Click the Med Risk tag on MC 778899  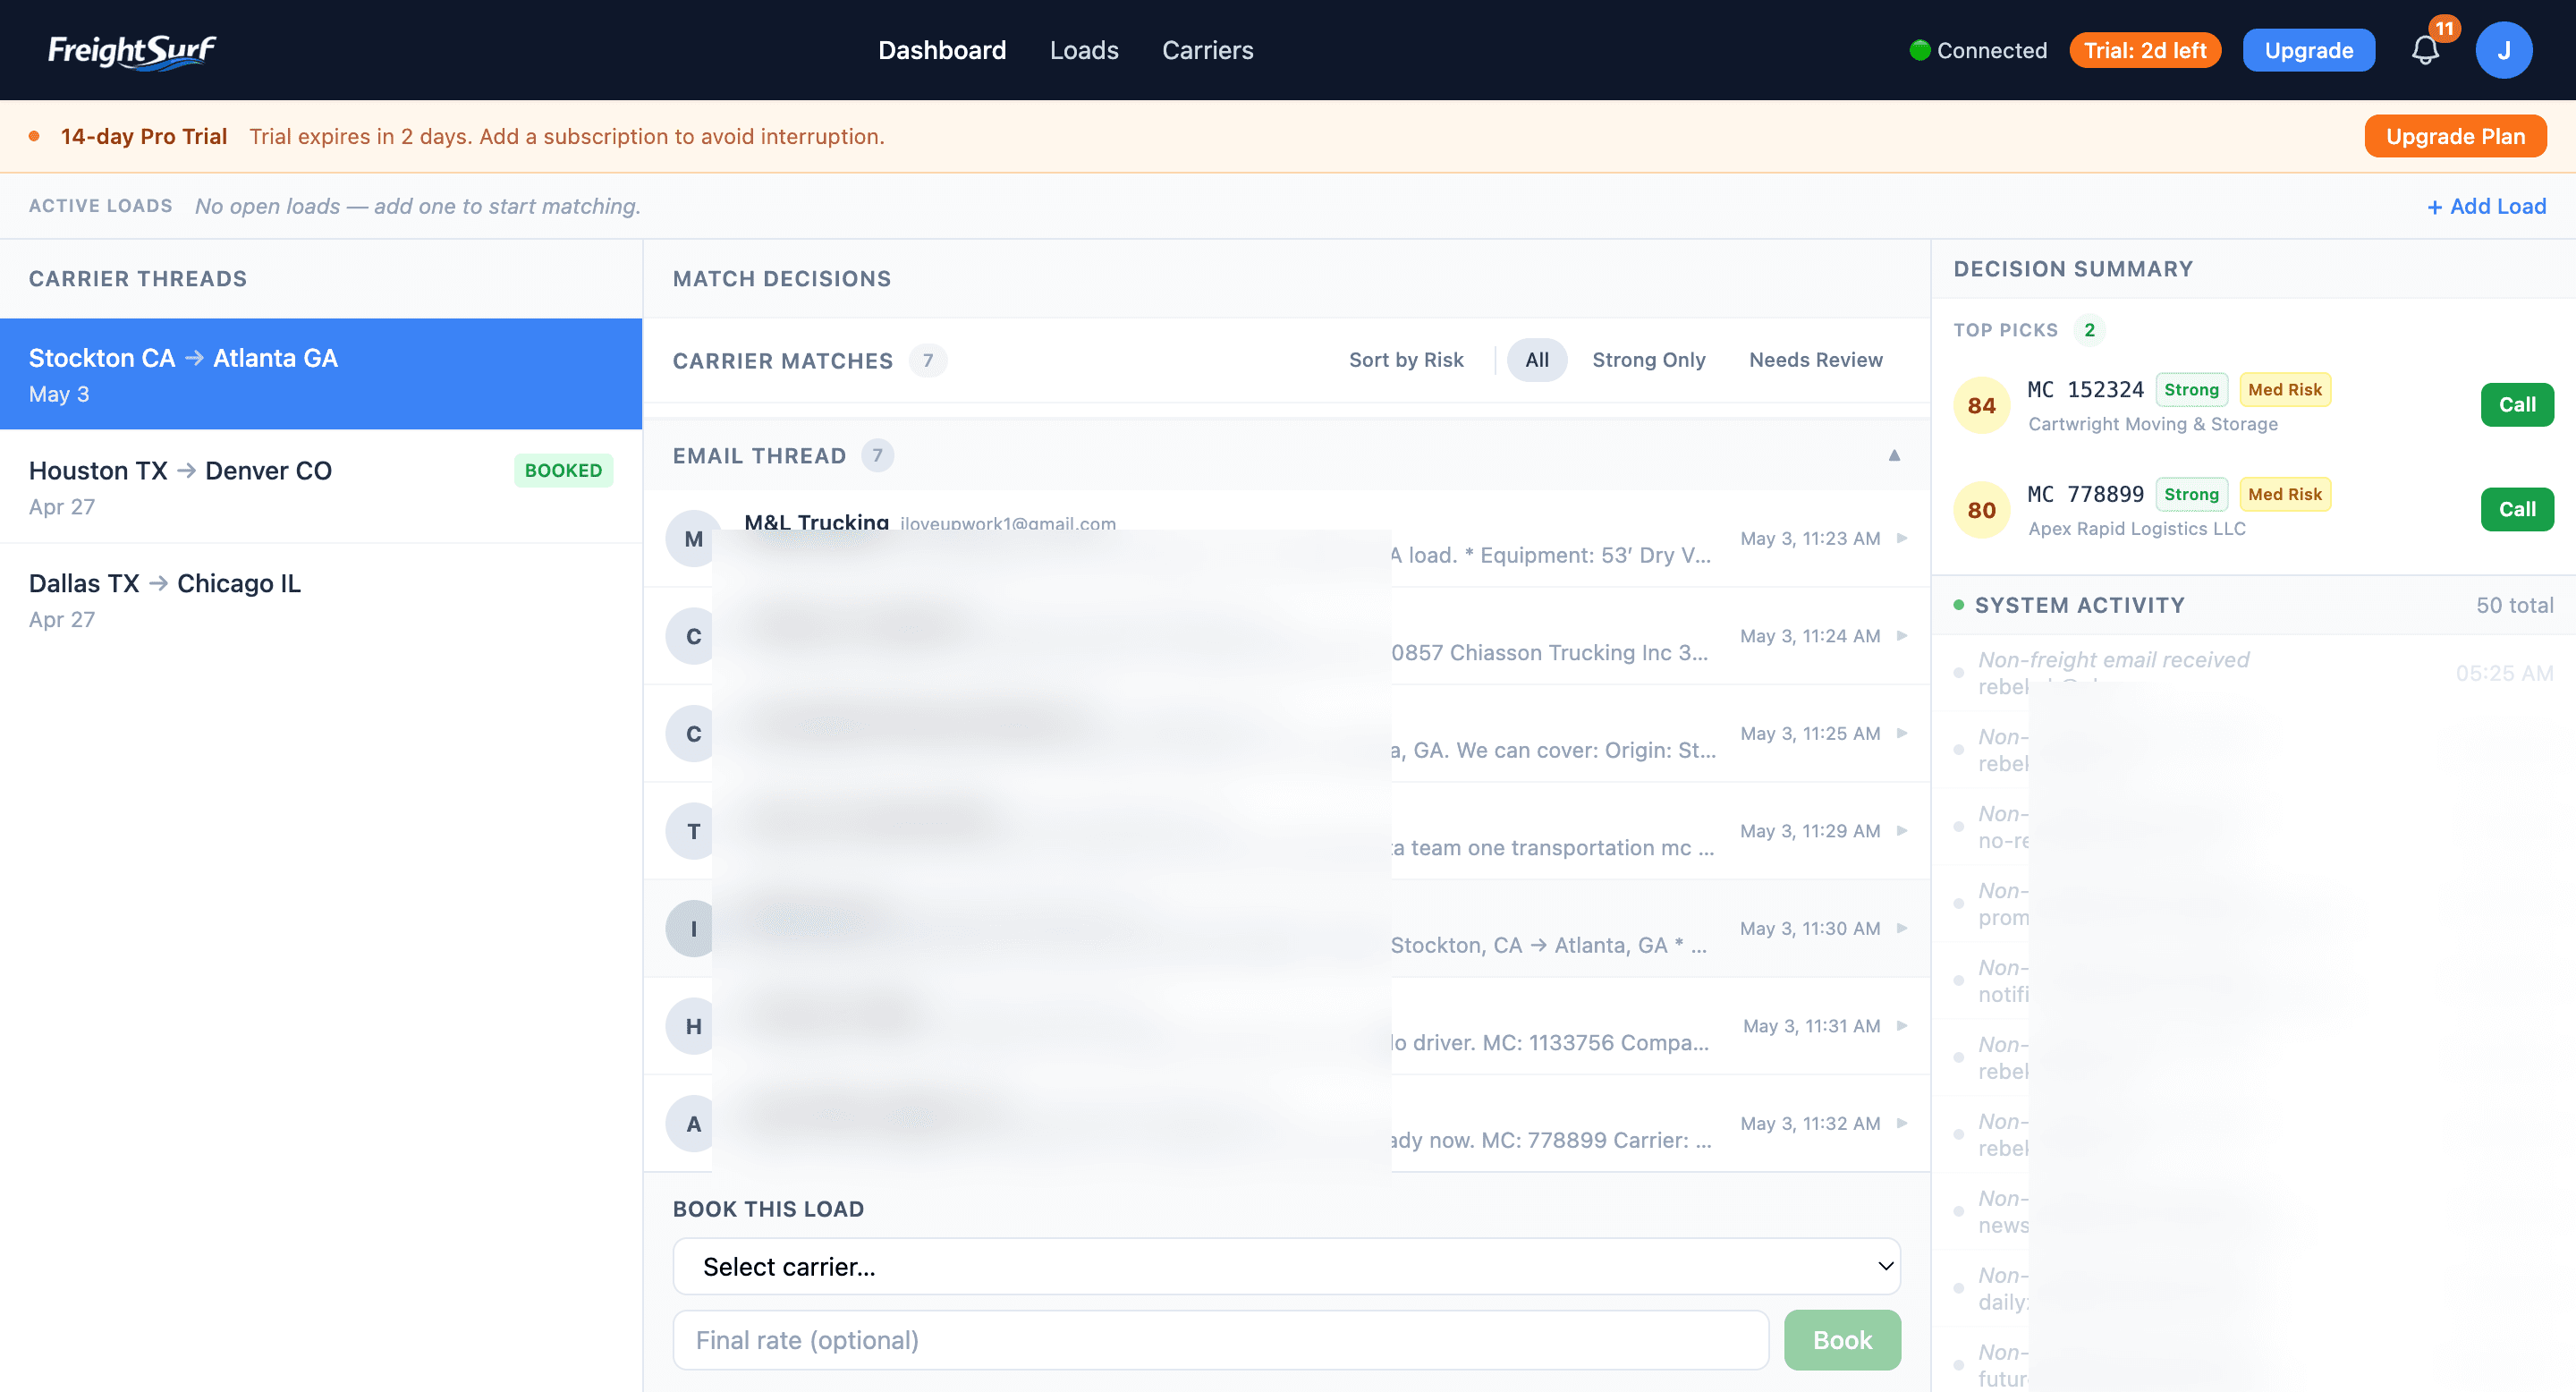point(2285,494)
